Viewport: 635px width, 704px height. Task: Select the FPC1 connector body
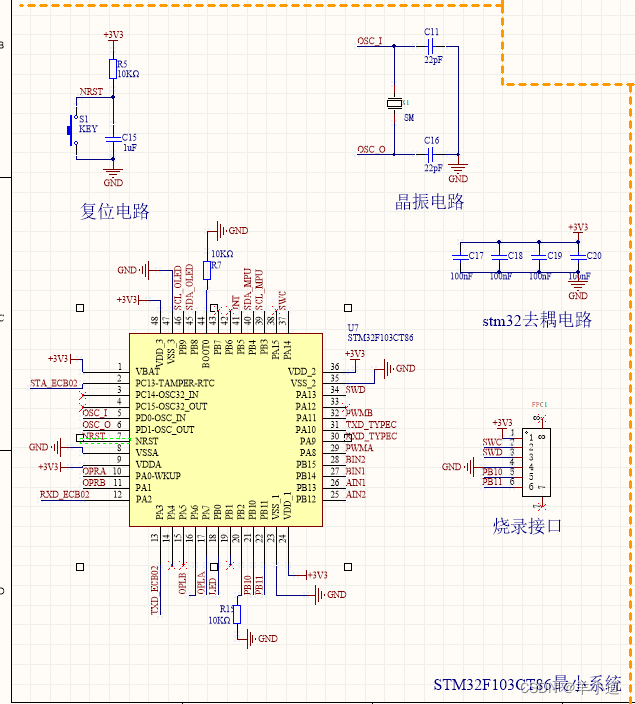(536, 462)
